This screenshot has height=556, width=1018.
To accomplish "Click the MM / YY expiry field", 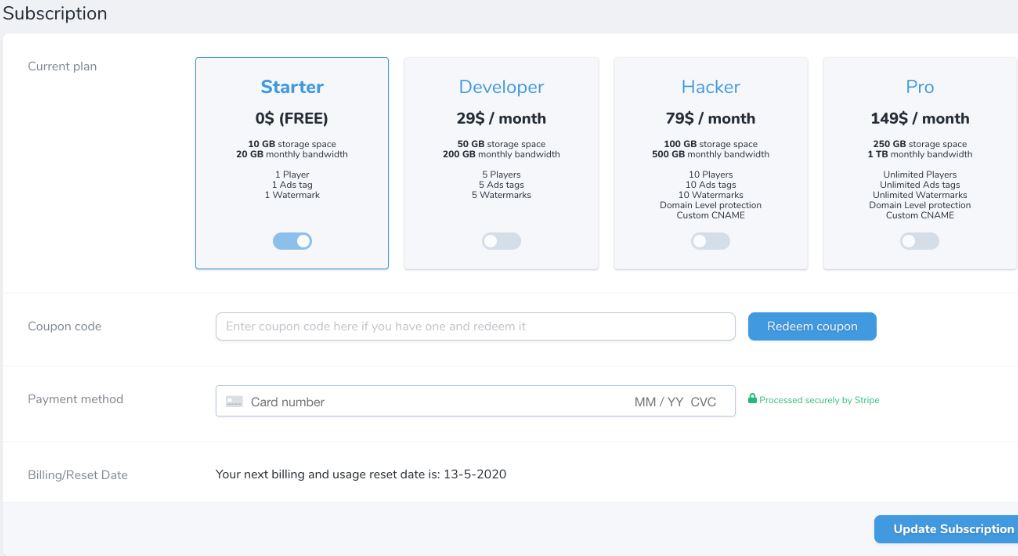I will (658, 402).
